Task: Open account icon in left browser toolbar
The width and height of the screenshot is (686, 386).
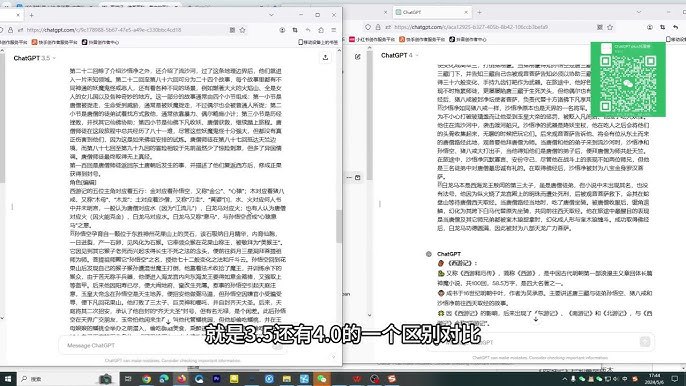Action: [282, 30]
